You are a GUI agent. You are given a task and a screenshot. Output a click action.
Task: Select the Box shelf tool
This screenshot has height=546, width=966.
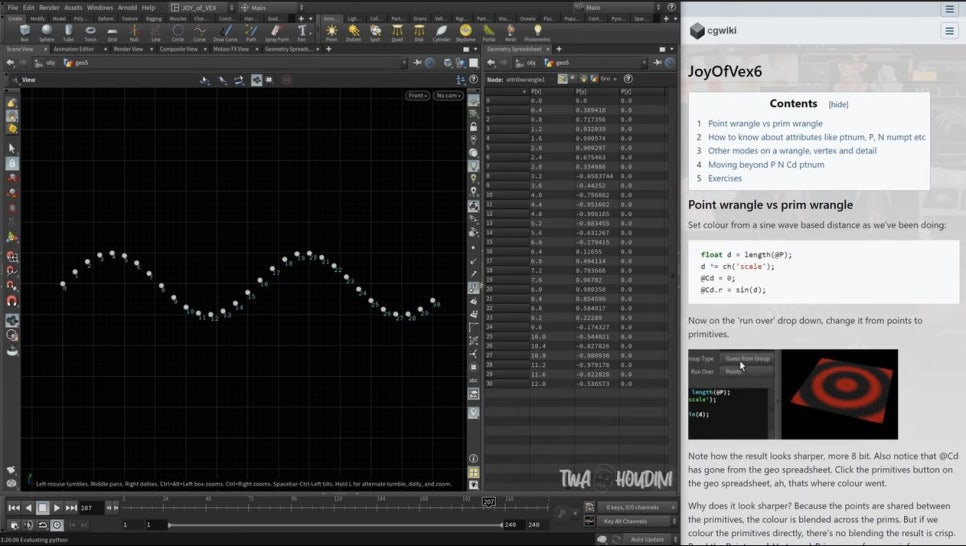pos(25,33)
